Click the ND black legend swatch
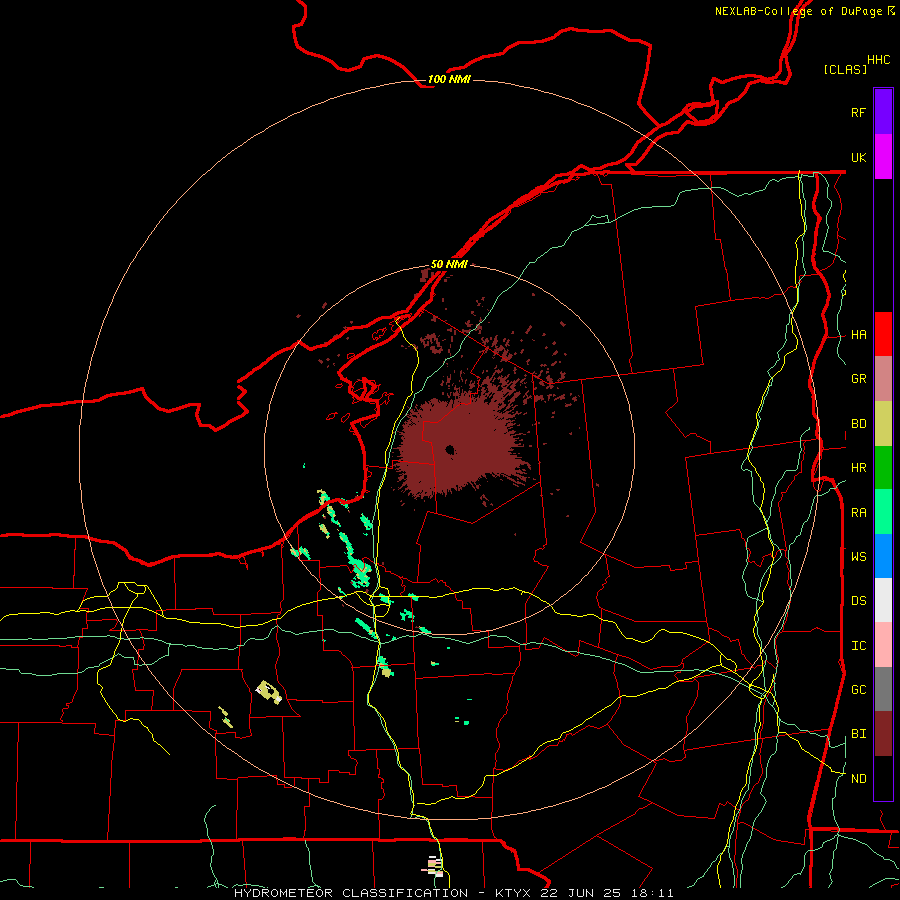The image size is (900, 900). [883, 778]
